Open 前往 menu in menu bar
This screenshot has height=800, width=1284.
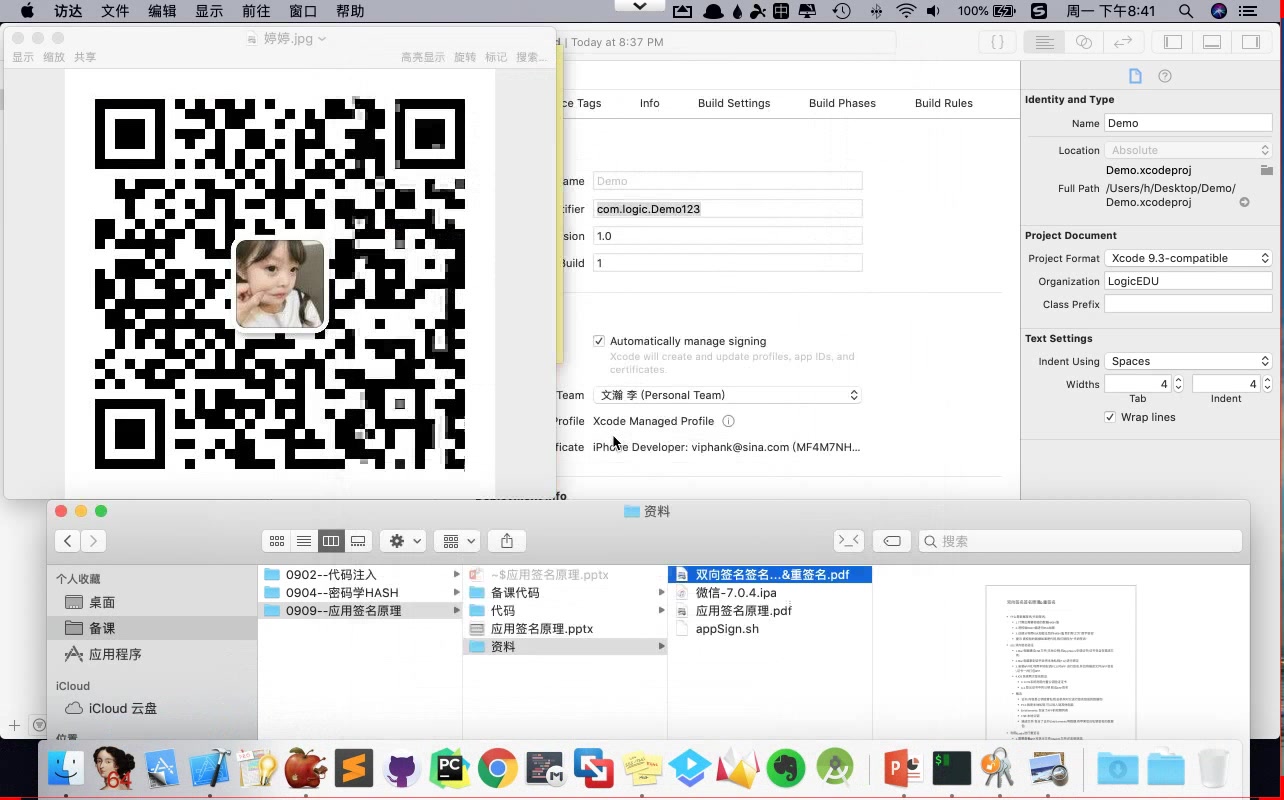click(x=256, y=11)
